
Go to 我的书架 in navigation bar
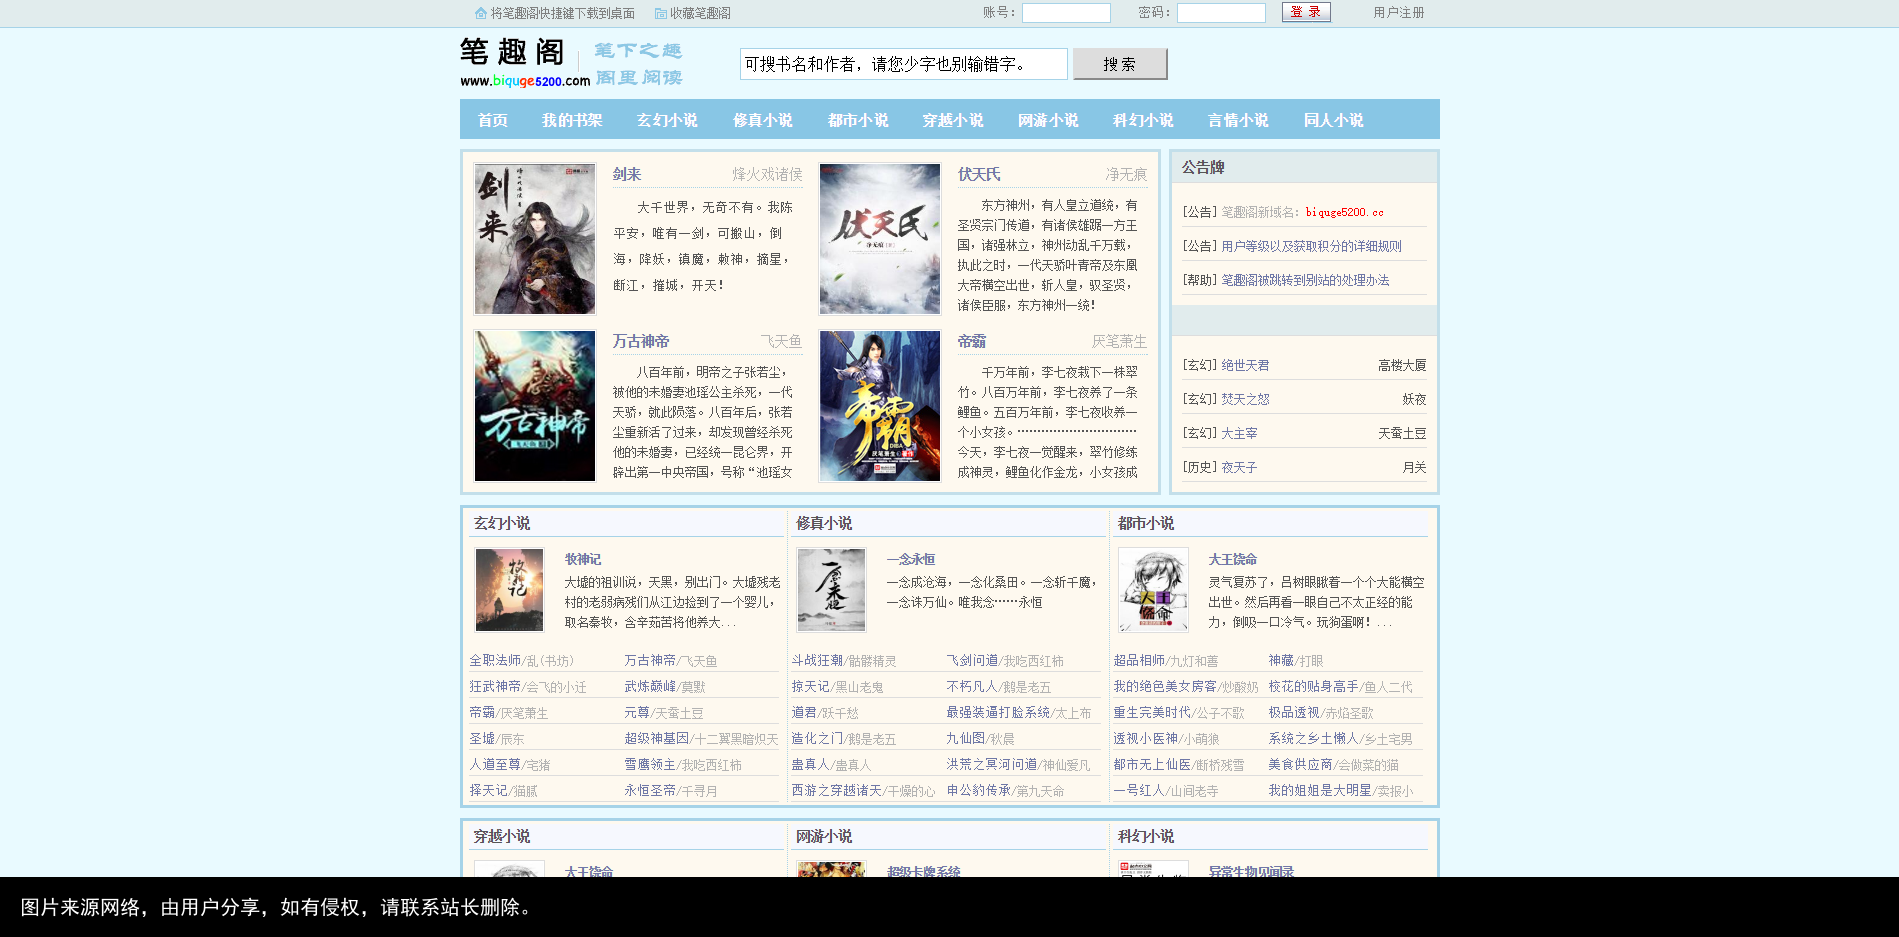[572, 120]
